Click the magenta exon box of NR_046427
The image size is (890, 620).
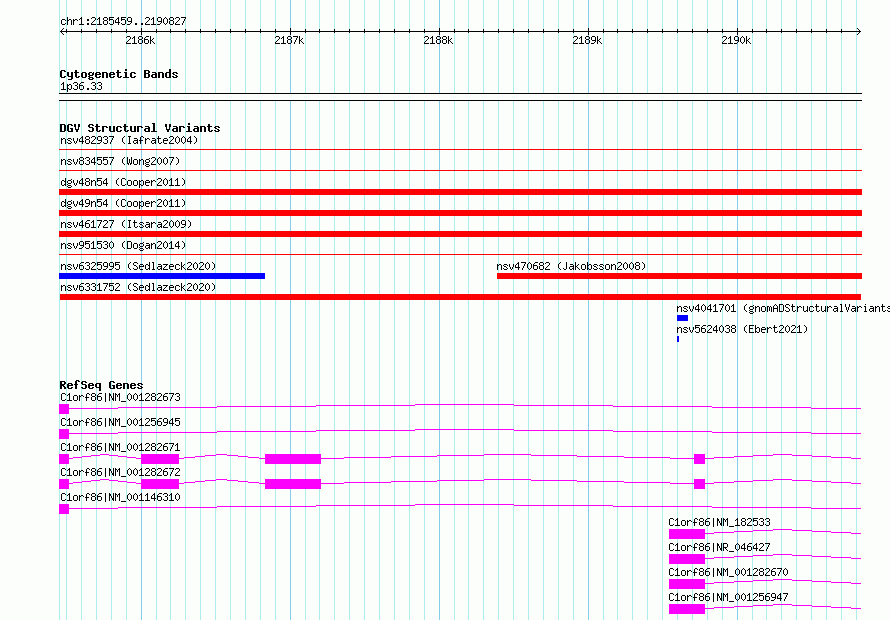point(687,559)
